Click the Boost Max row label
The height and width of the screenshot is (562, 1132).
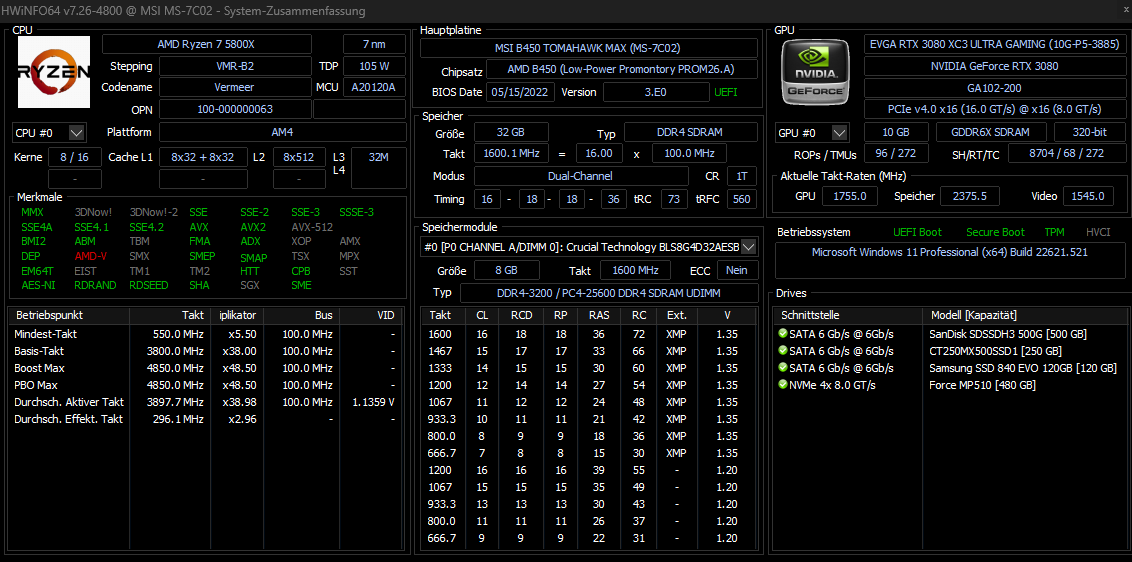coord(39,368)
